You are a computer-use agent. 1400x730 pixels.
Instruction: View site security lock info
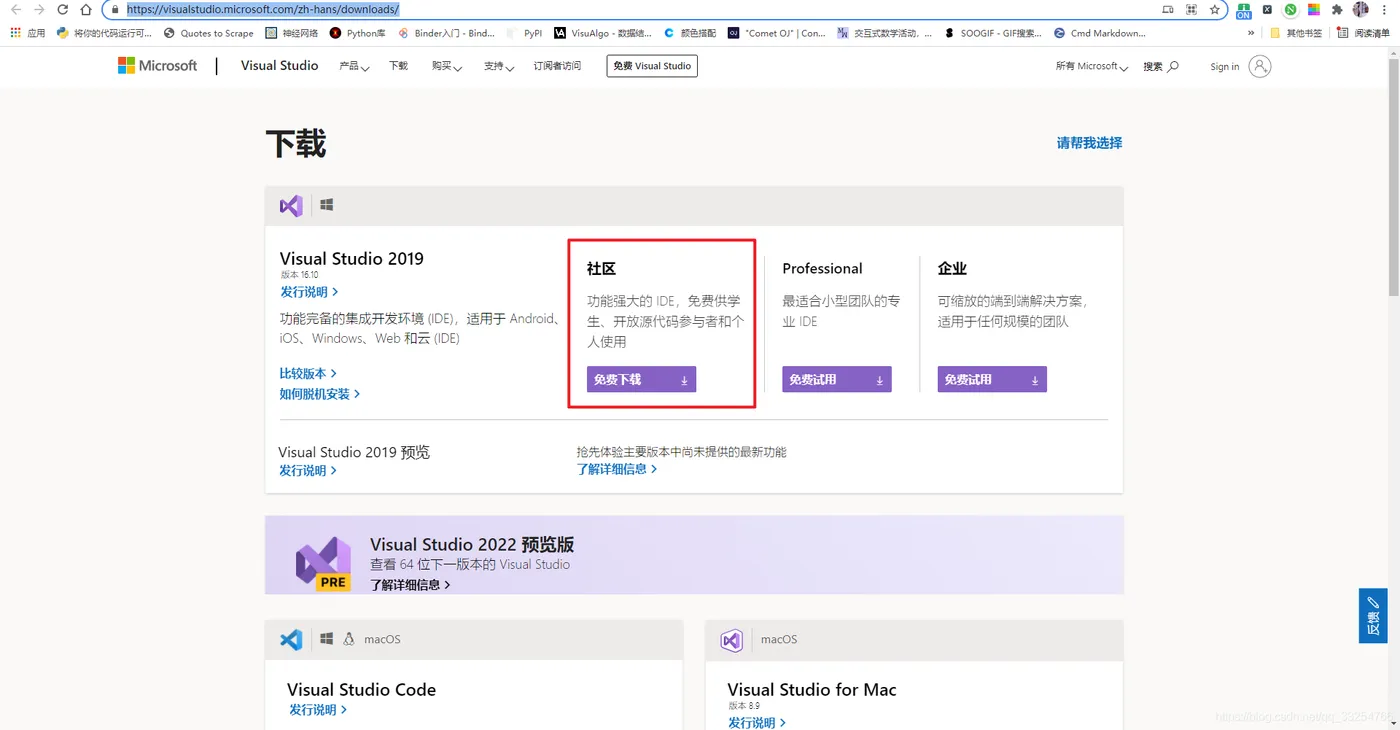(115, 9)
